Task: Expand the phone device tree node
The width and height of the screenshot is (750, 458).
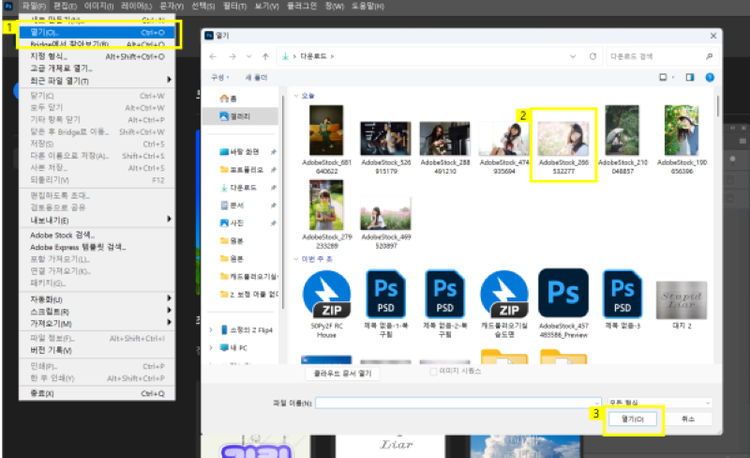Action: pos(211,330)
